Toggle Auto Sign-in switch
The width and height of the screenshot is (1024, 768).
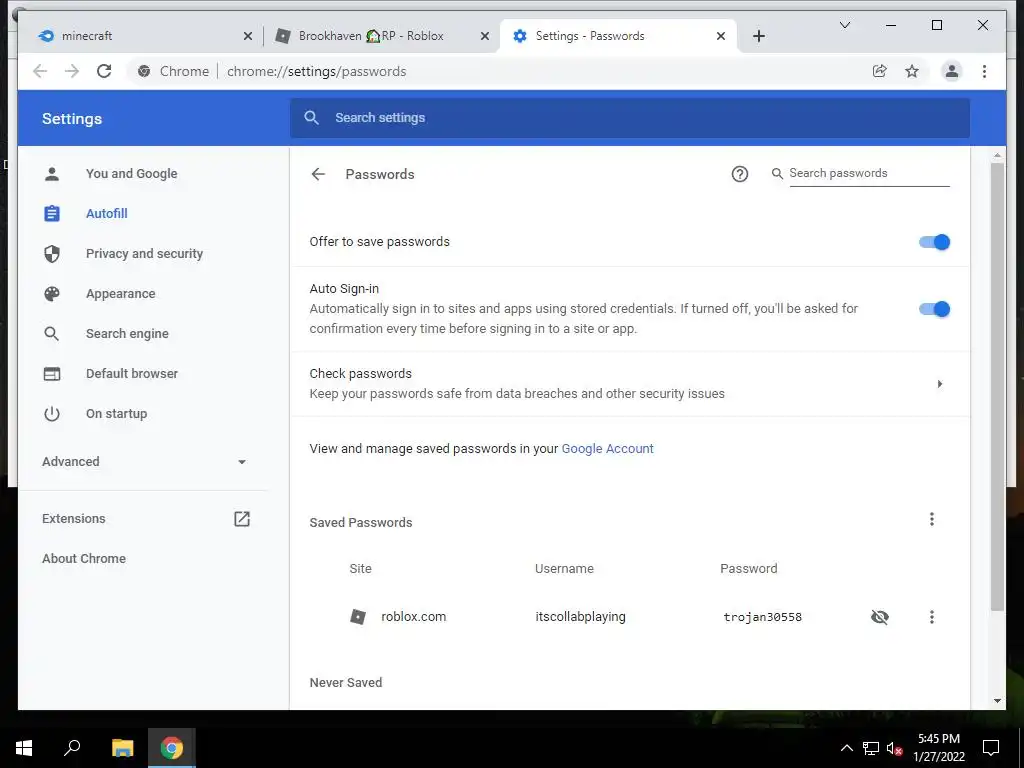[935, 309]
